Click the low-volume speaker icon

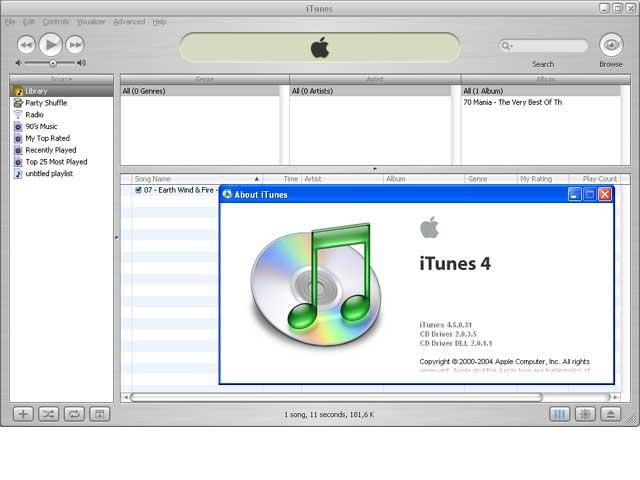pyautogui.click(x=18, y=63)
